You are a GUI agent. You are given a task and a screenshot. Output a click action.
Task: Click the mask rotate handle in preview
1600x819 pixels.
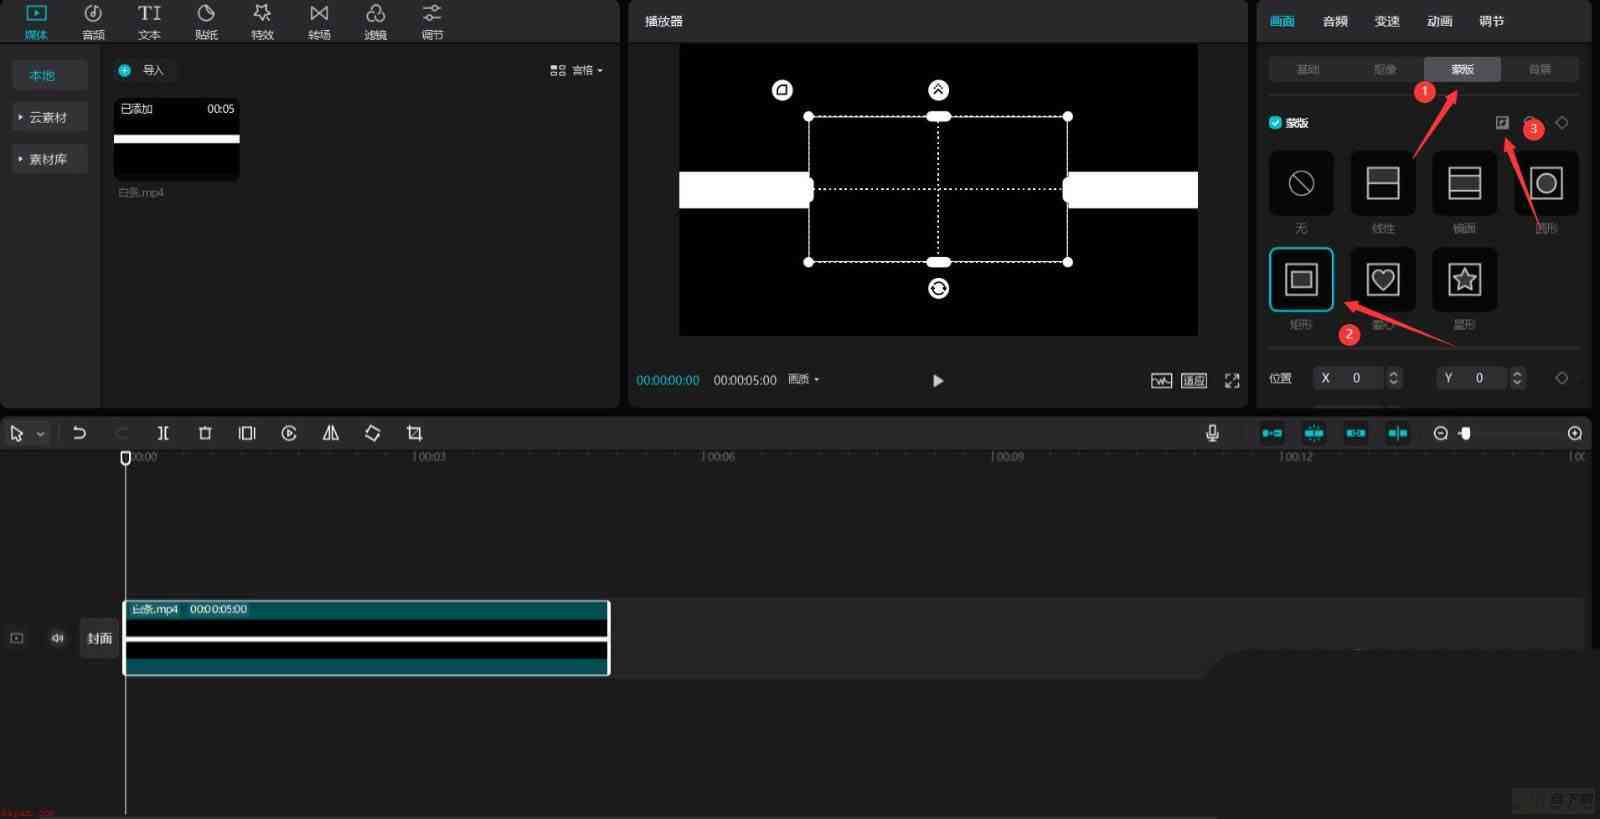tap(938, 289)
